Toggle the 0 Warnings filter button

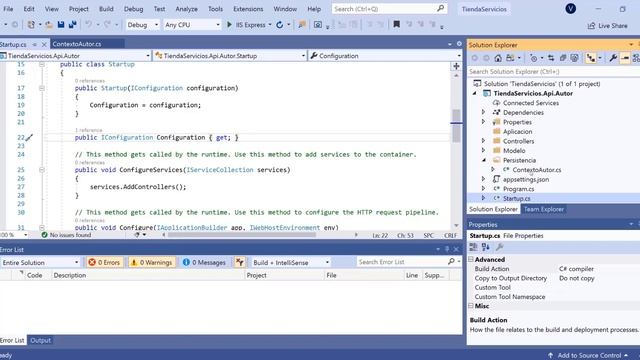152,262
